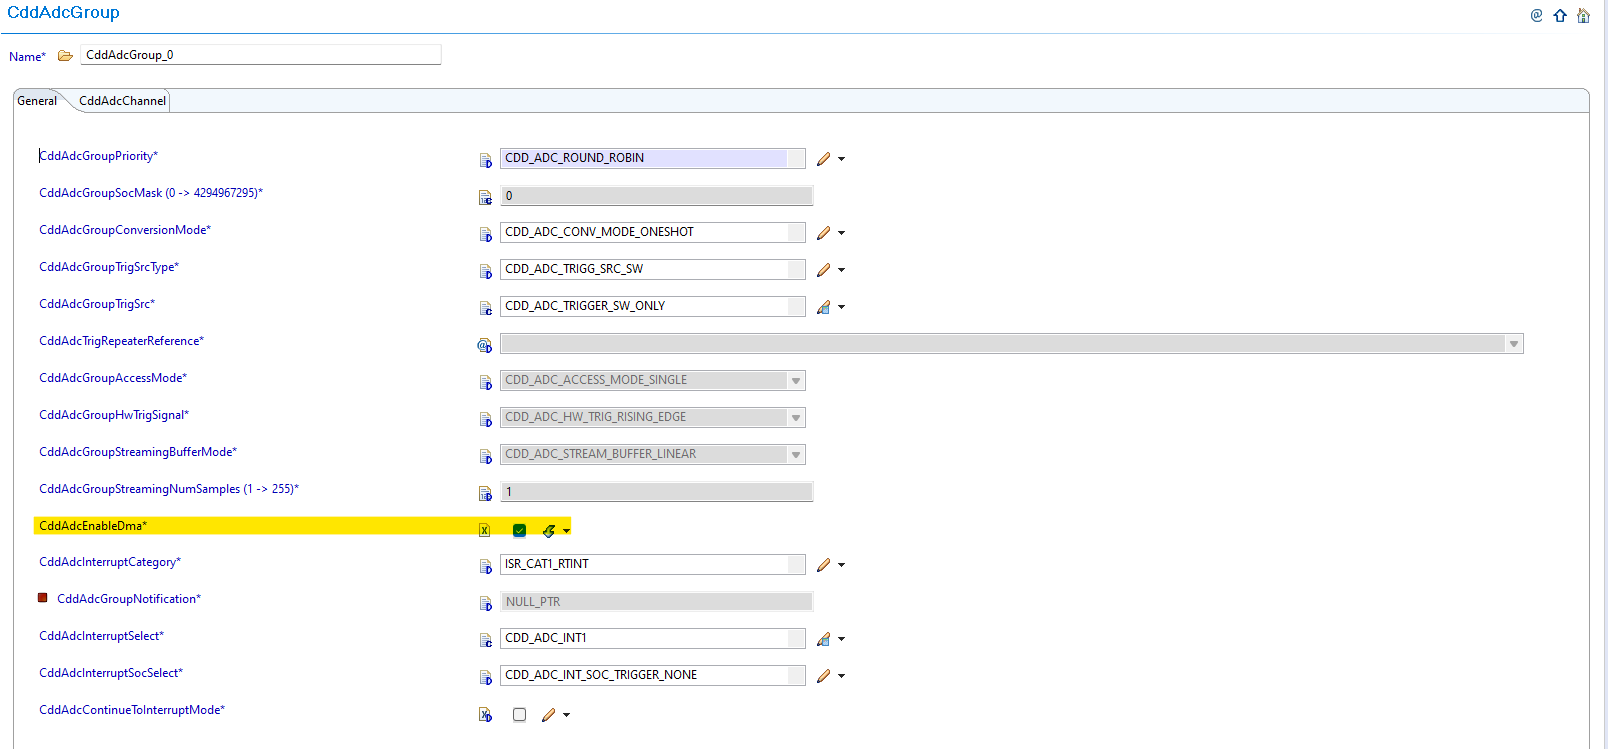Click the file icon for CddAdcInterruptSocSelect
Viewport: 1608px width, 749px height.
(x=485, y=677)
